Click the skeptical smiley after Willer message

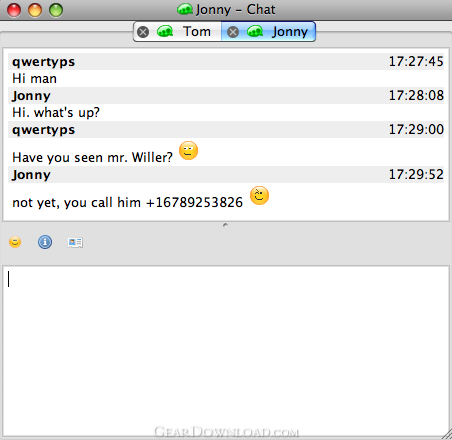pos(188,151)
